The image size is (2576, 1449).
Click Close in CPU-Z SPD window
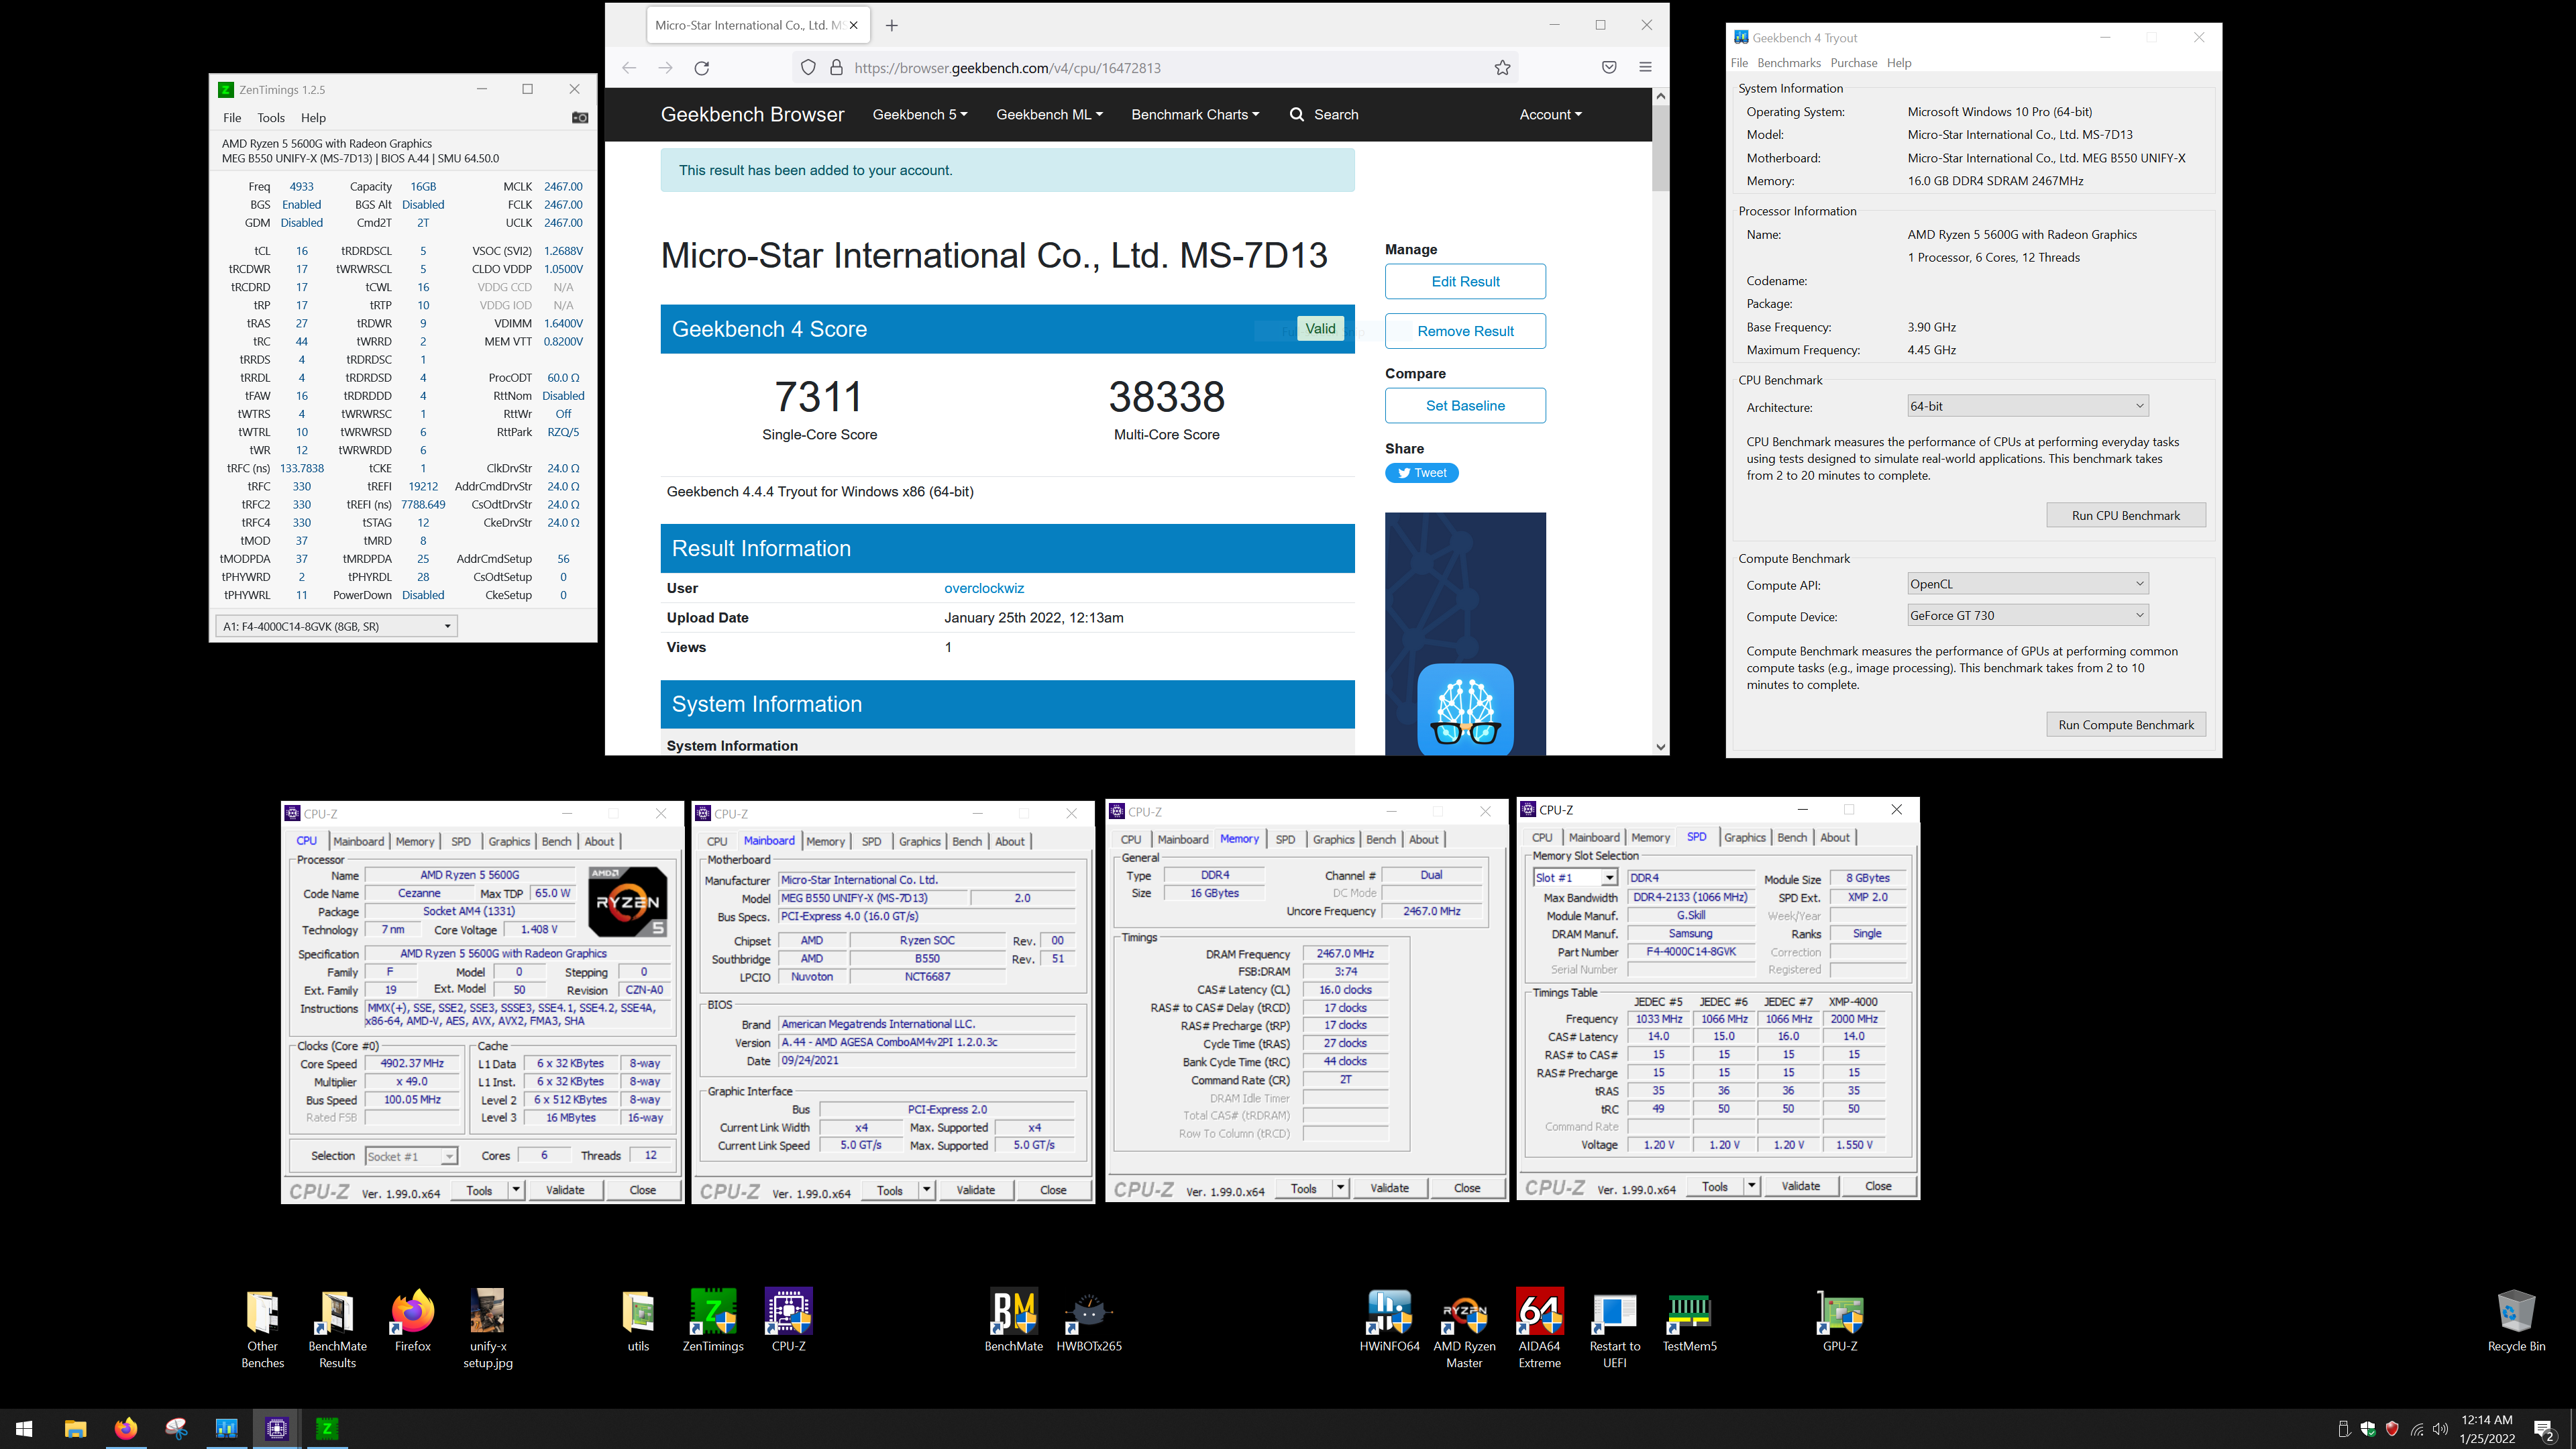click(x=1877, y=1186)
